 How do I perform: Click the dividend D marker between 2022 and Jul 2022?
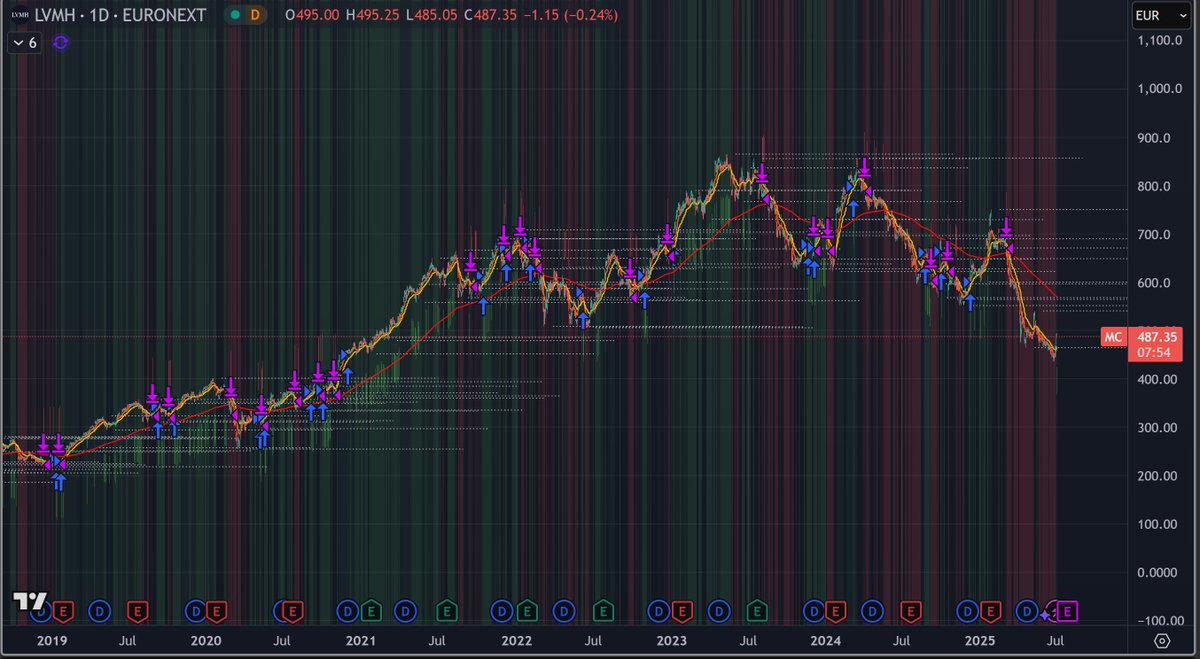[565, 609]
